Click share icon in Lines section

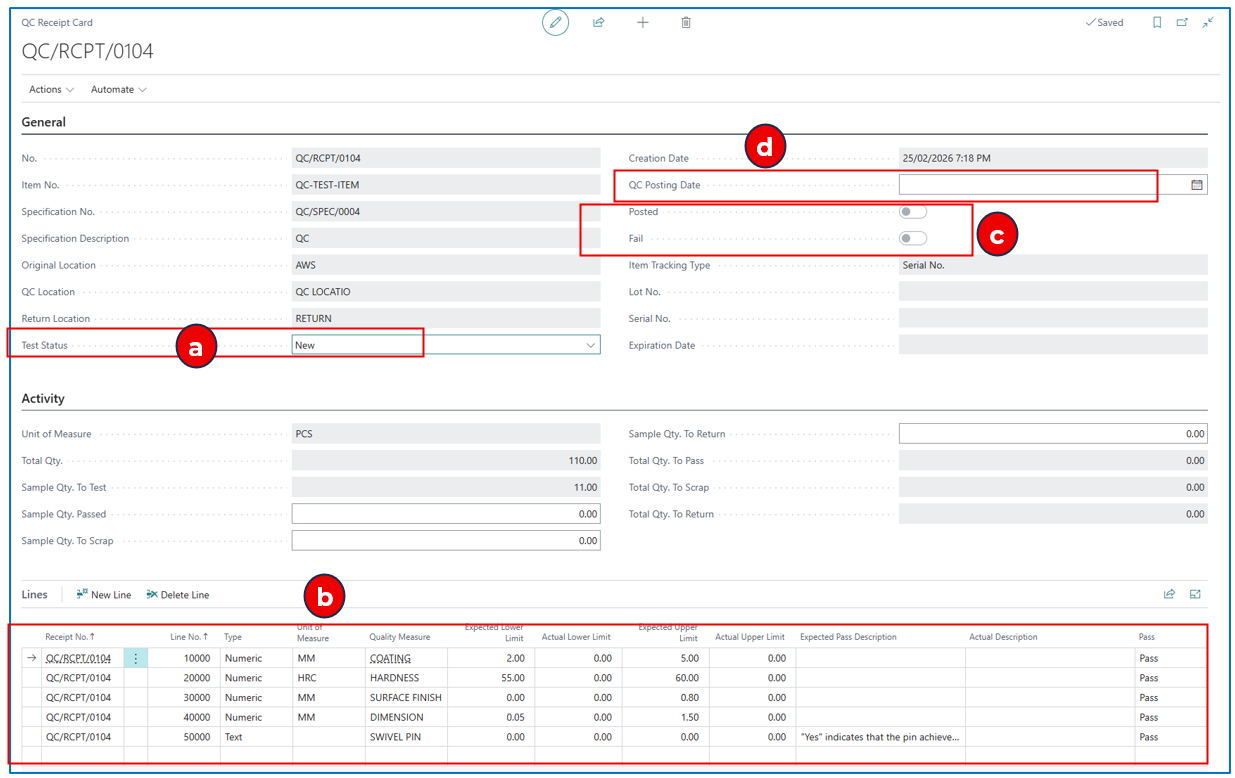pos(1169,594)
